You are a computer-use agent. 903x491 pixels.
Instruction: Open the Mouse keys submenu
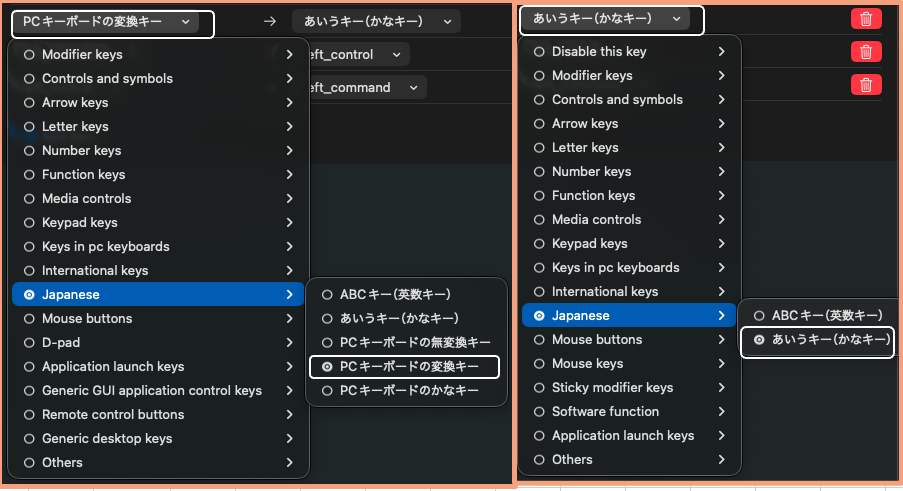point(587,364)
